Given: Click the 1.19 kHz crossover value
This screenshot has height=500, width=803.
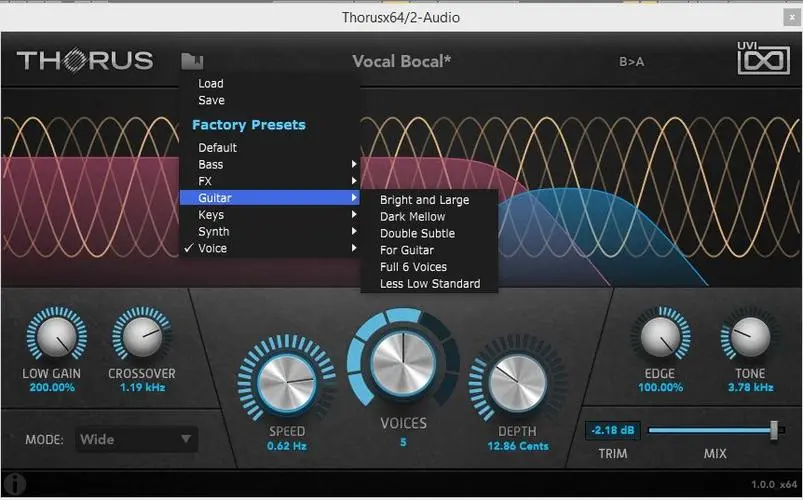Looking at the screenshot, I should (142, 388).
